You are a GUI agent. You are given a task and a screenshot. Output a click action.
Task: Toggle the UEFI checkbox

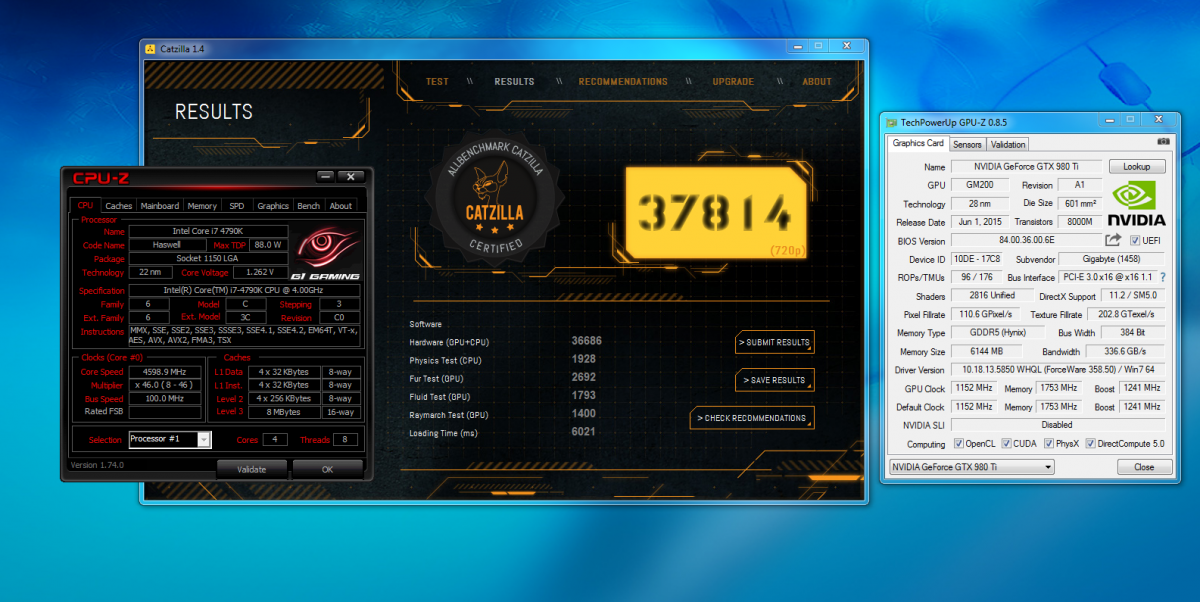pyautogui.click(x=1135, y=241)
